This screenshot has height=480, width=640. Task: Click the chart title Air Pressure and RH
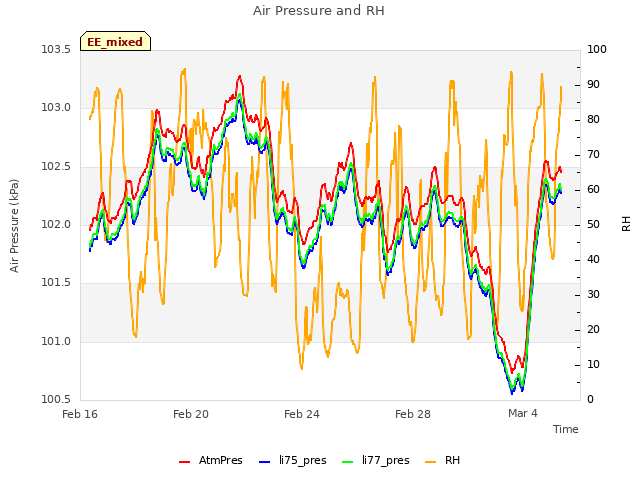click(319, 11)
